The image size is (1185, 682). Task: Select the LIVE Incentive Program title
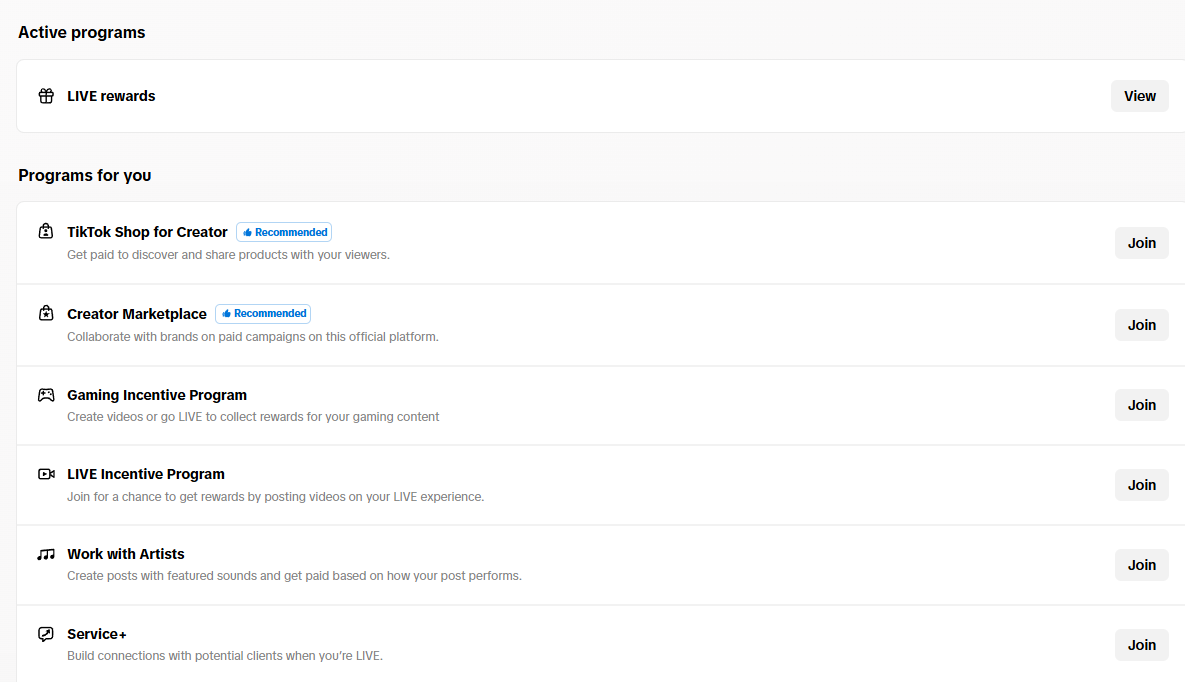[x=146, y=474]
